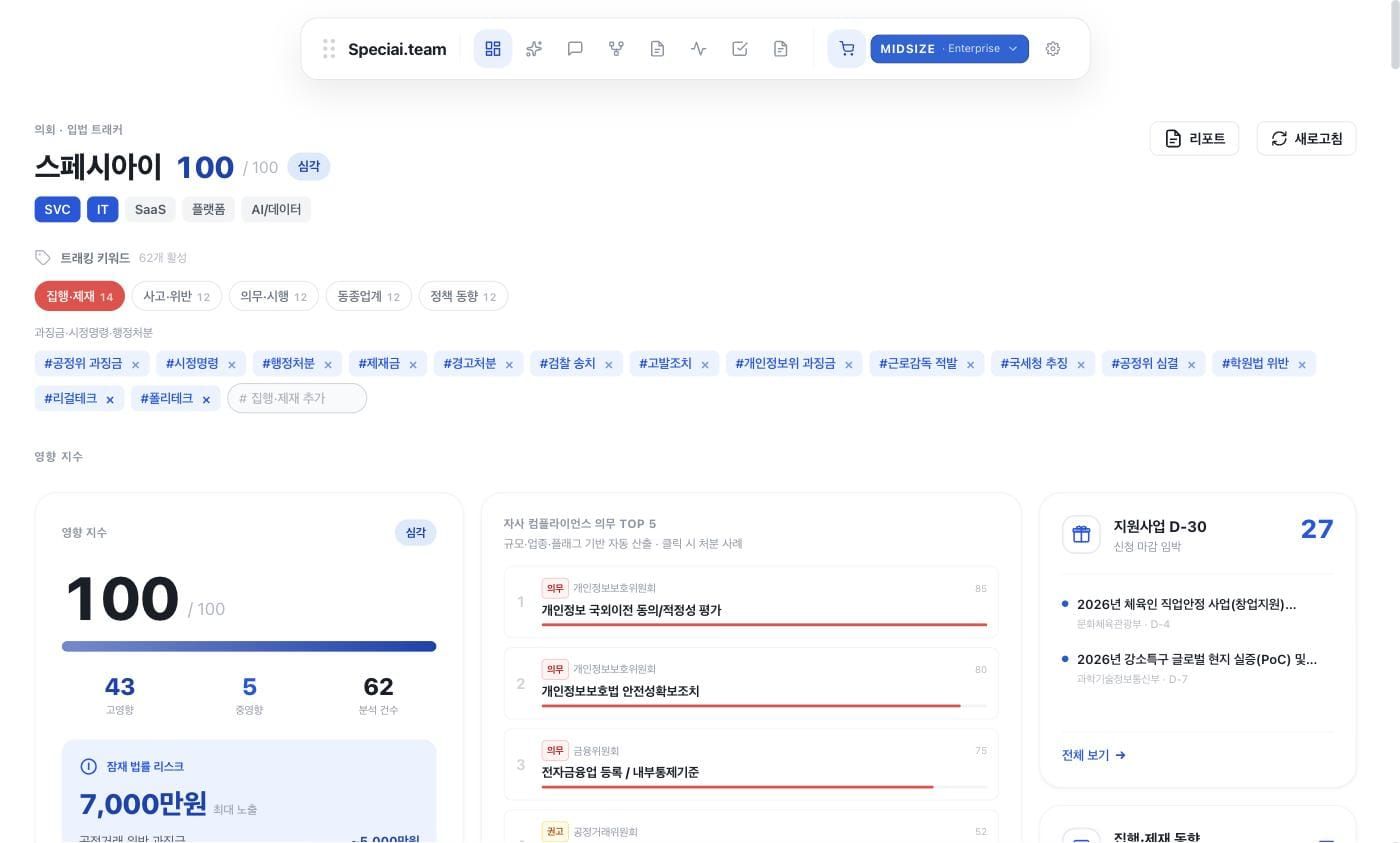The width and height of the screenshot is (1400, 843).
Task: Click the 62 분석 건수 value
Action: [x=378, y=686]
